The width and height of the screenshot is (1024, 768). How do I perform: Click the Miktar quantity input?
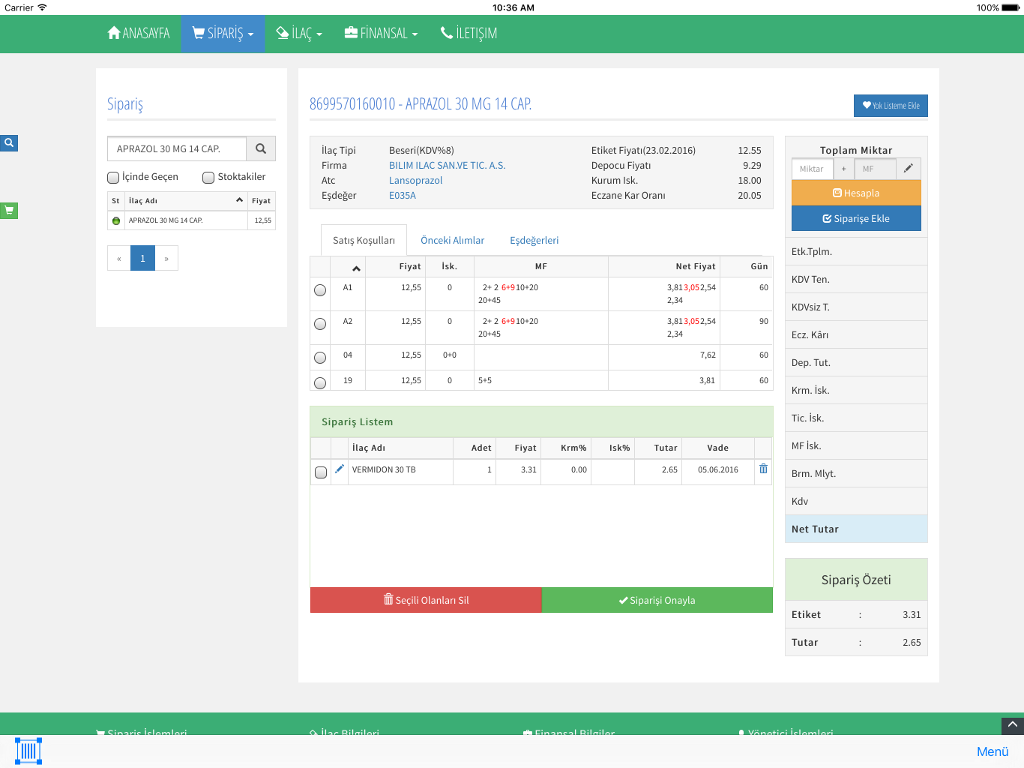812,168
